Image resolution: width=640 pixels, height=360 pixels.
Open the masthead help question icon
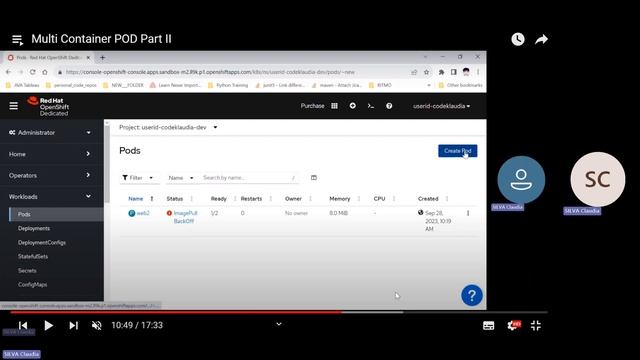[389, 106]
